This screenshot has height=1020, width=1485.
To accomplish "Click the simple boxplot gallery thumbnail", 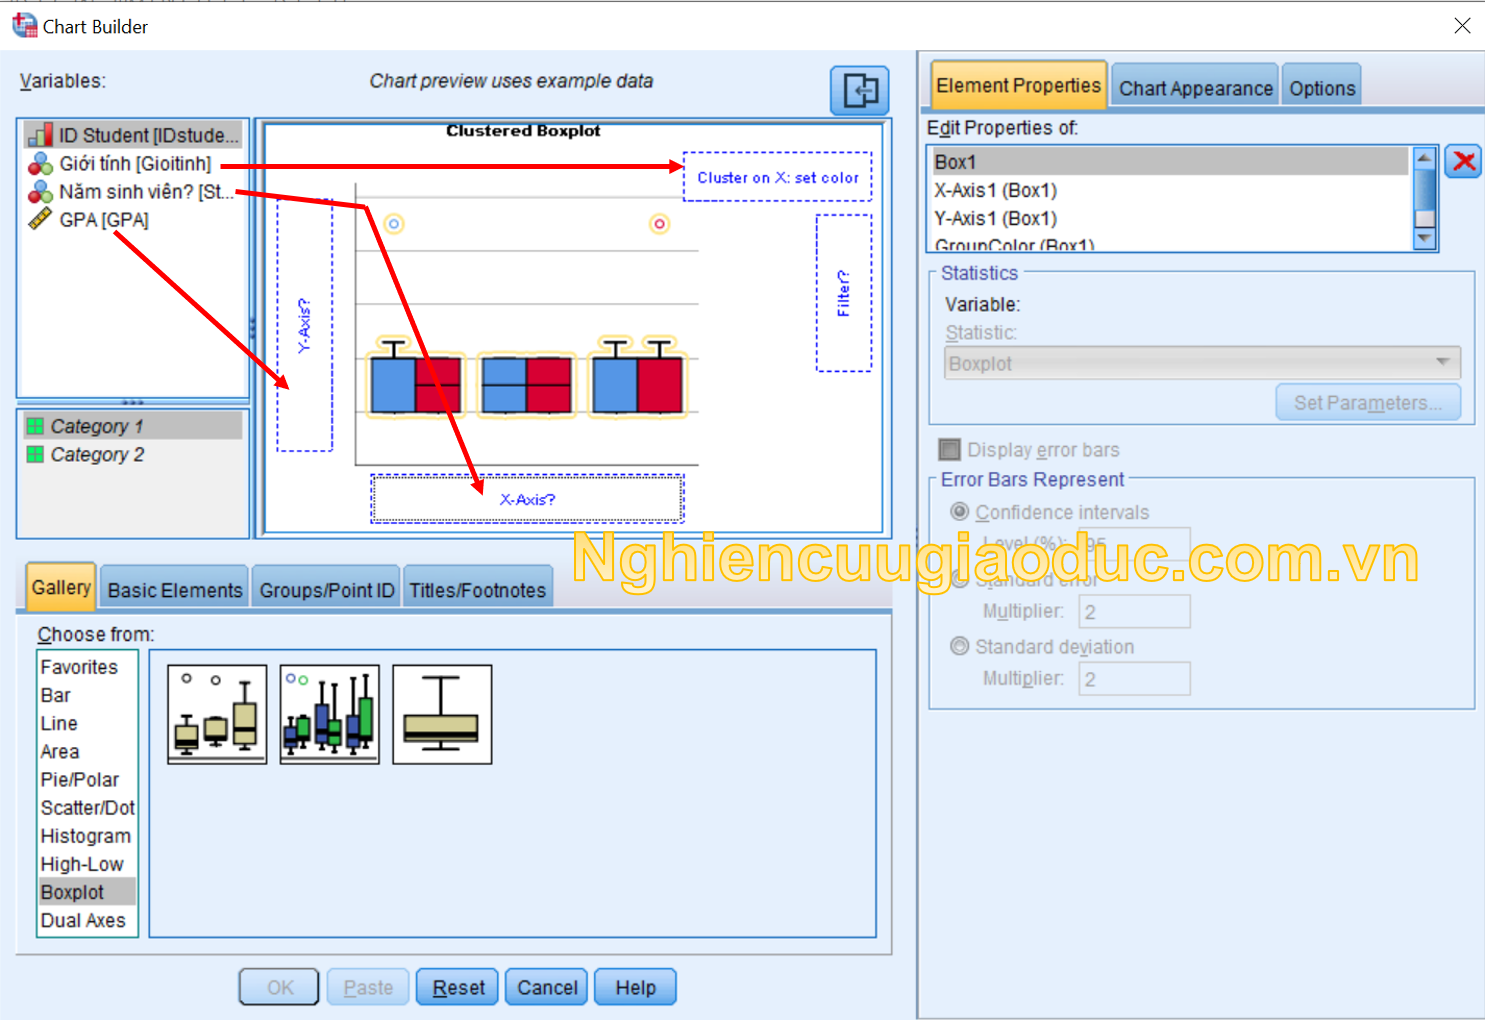I will 217,714.
